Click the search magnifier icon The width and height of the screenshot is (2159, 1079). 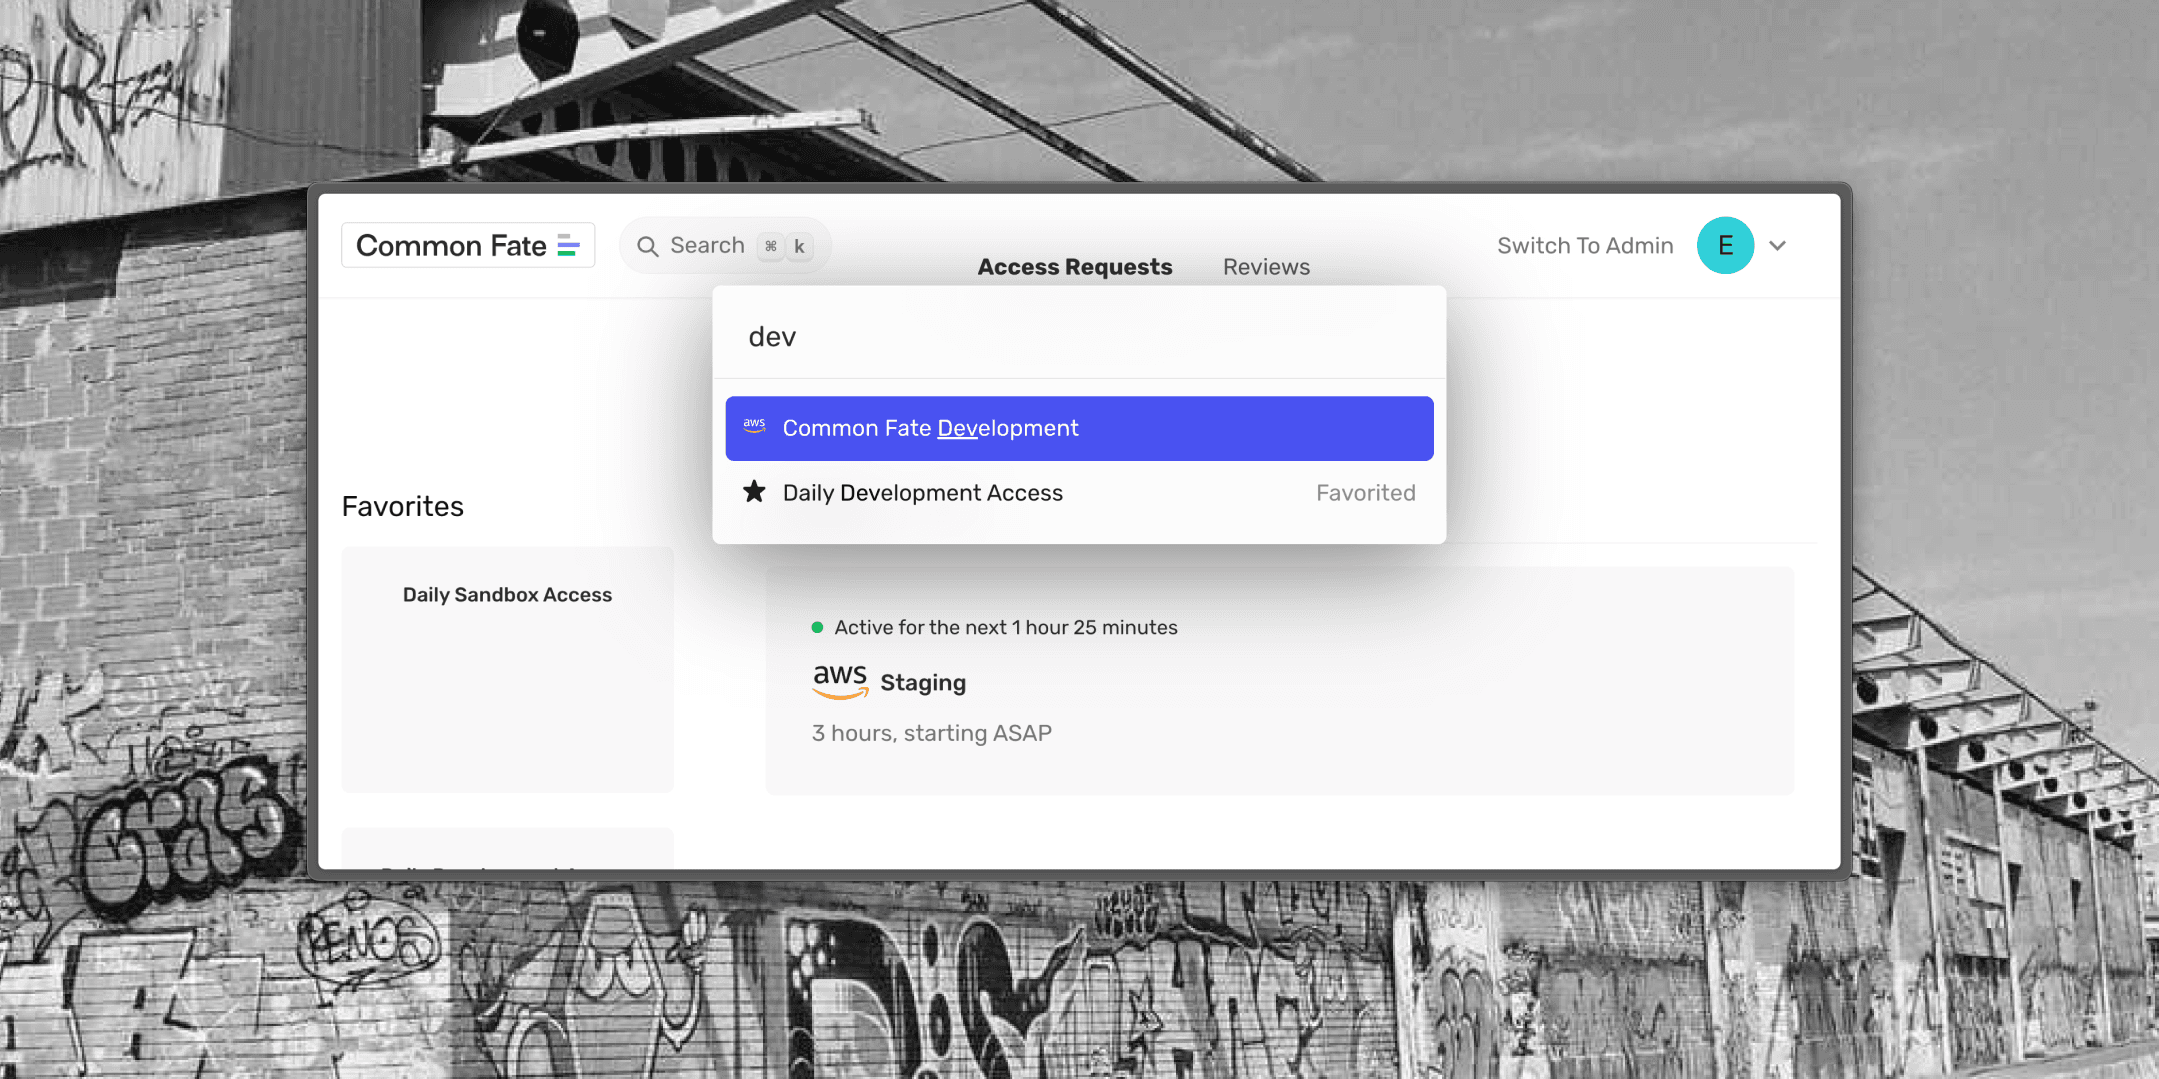[648, 246]
